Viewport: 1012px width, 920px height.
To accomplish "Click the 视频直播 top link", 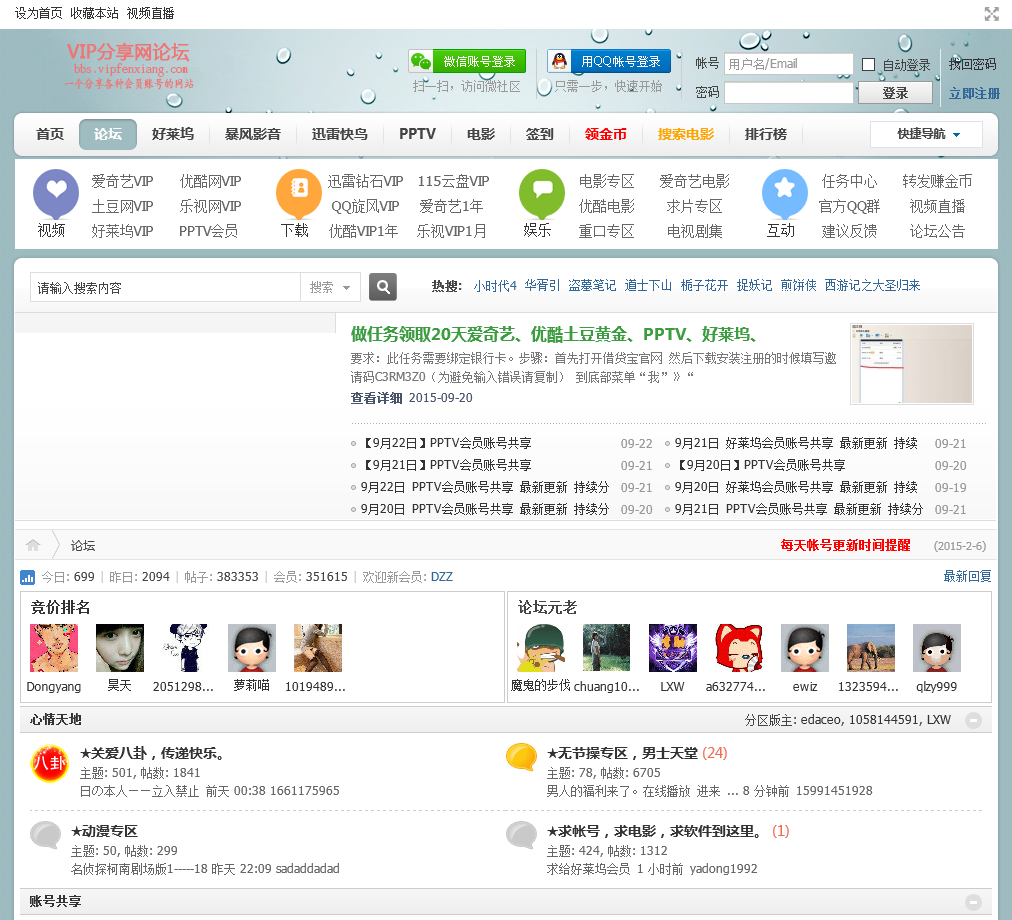I will pyautogui.click(x=150, y=13).
